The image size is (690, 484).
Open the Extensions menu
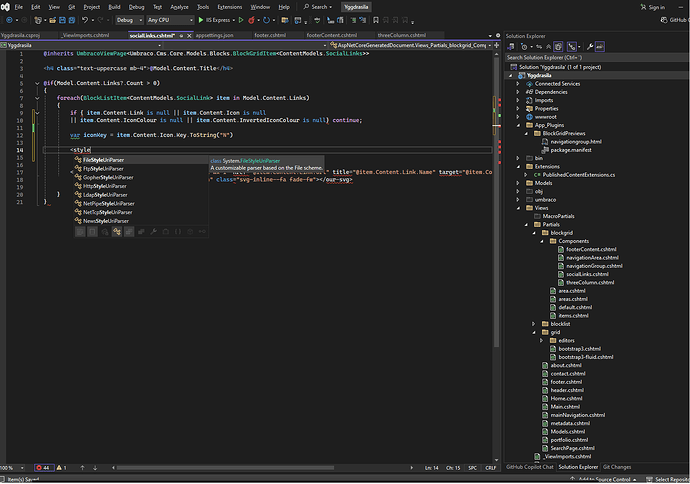coord(229,7)
